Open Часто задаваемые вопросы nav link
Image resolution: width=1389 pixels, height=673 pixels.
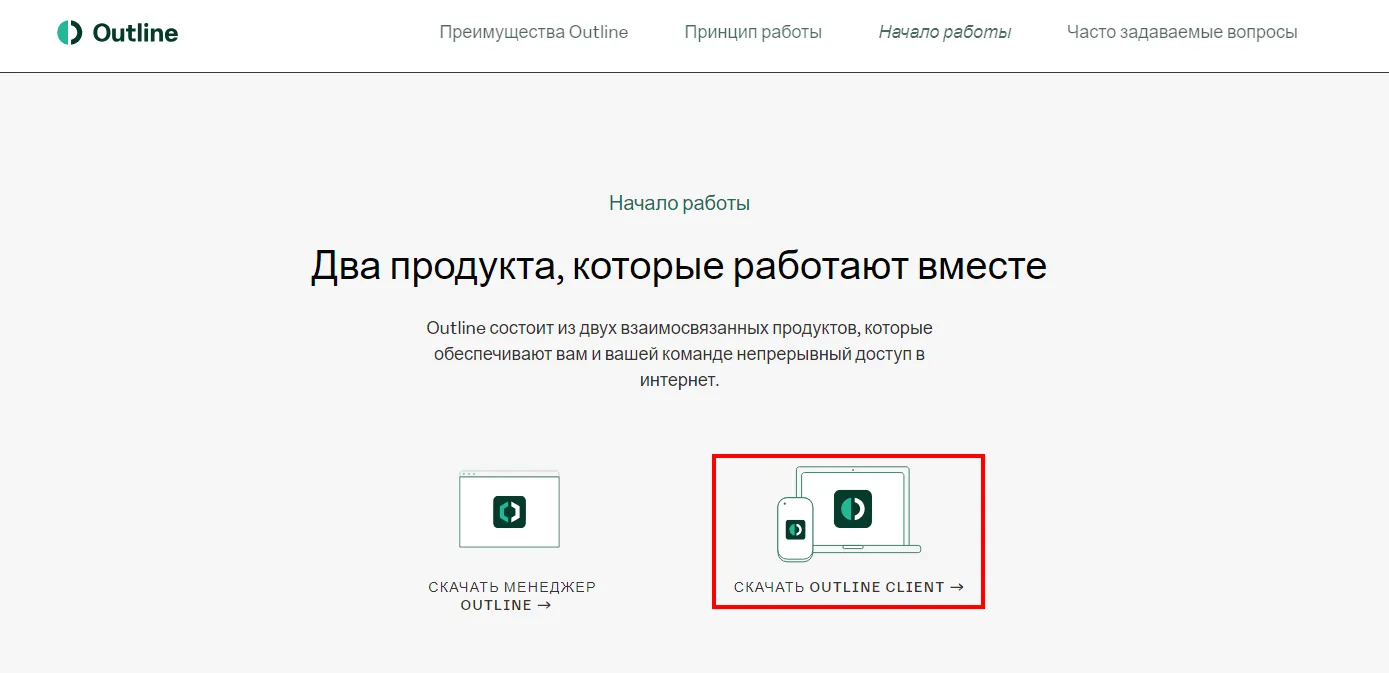coord(1182,32)
